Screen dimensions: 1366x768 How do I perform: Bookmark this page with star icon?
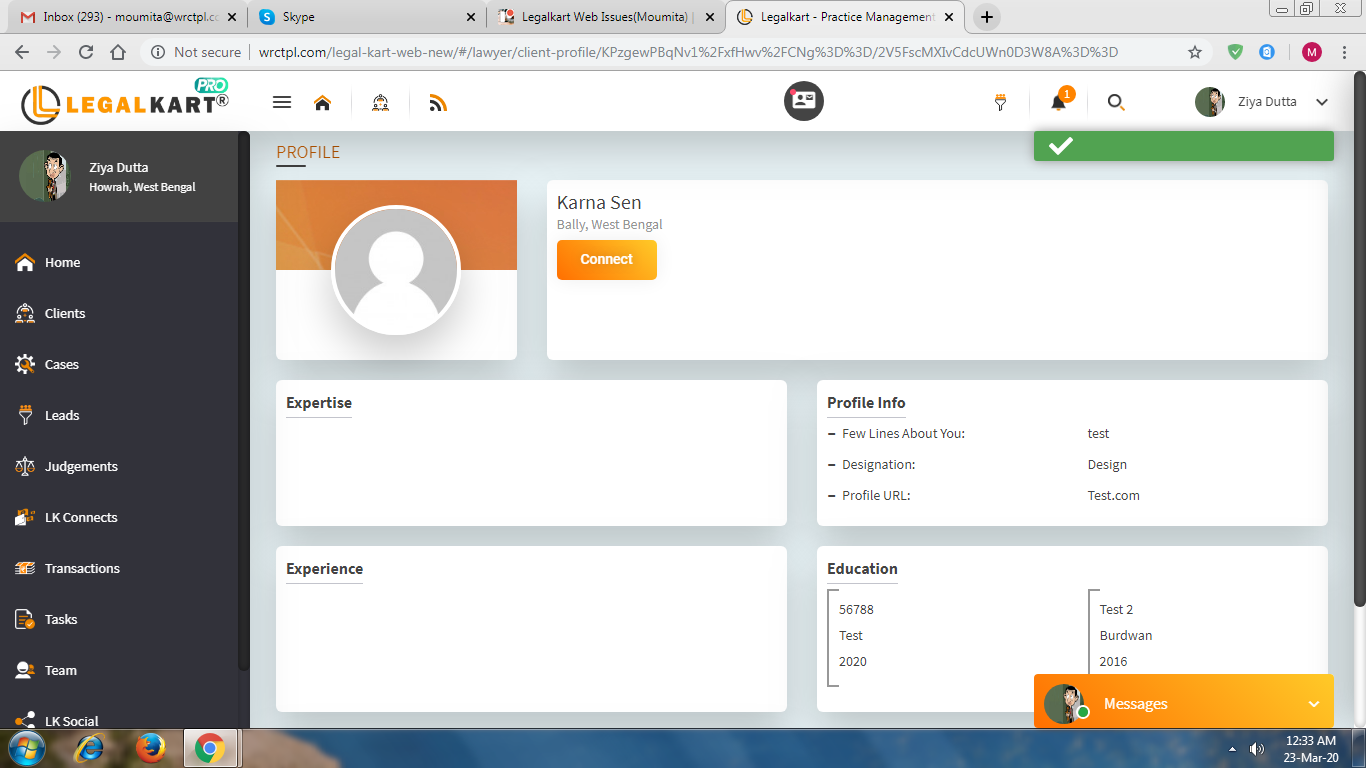point(1194,52)
